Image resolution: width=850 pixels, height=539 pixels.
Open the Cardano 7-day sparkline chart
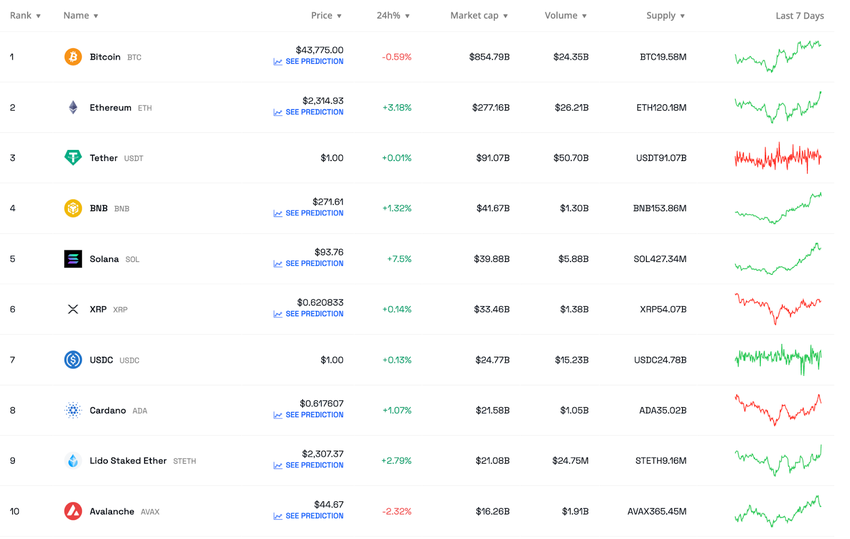point(778,410)
